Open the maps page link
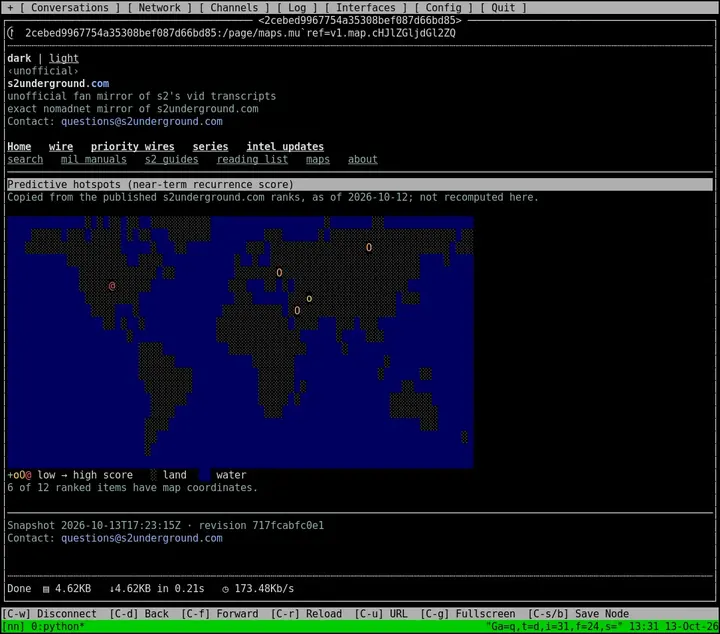Screen dimensions: 720x634 (x=318, y=159)
